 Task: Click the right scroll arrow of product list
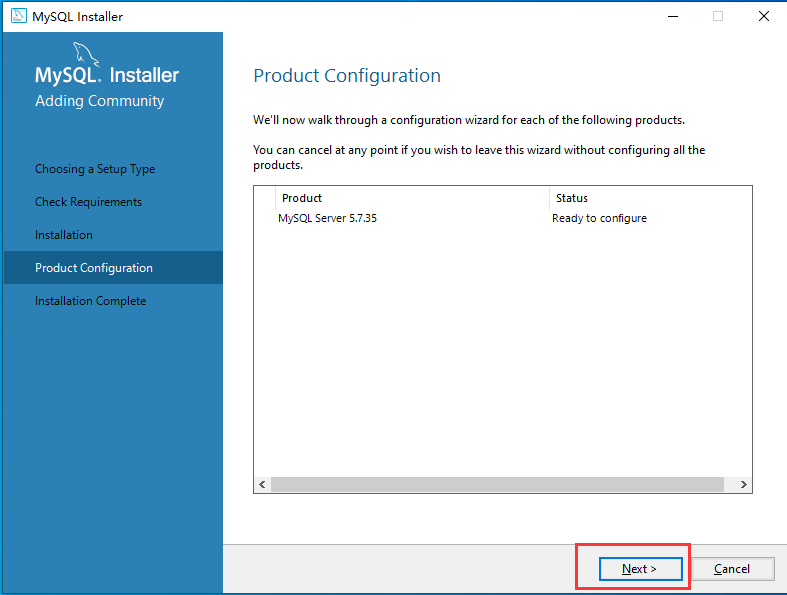point(744,485)
